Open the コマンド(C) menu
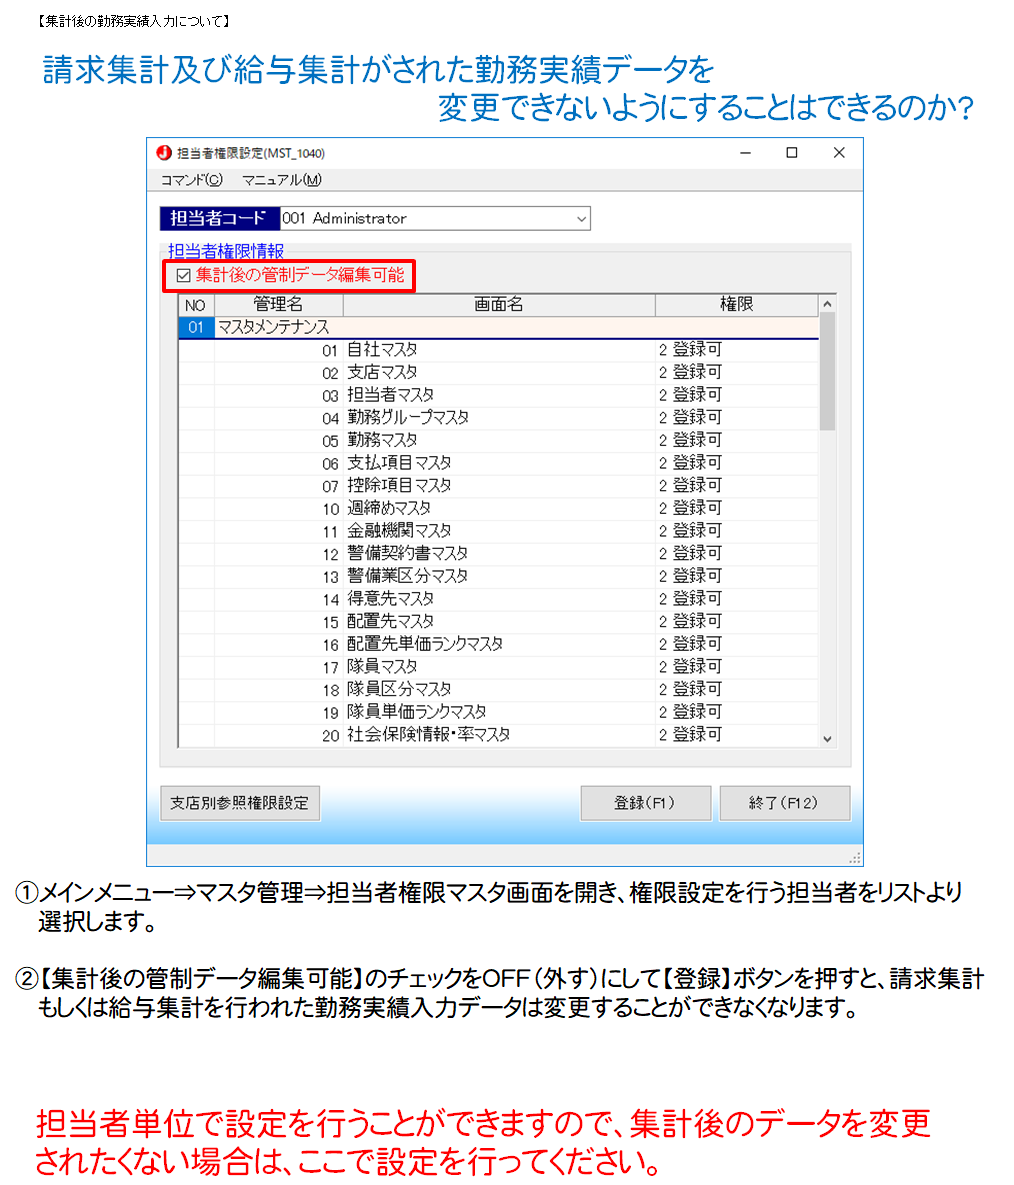Screen dimensions: 1014x1185 [191, 180]
